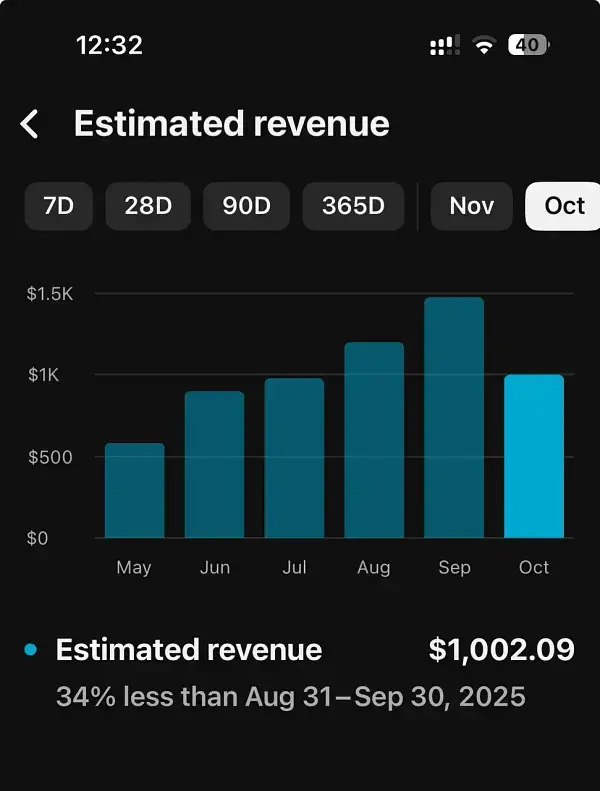The height and width of the screenshot is (791, 600).
Task: Choose the 365D time range
Action: [353, 206]
